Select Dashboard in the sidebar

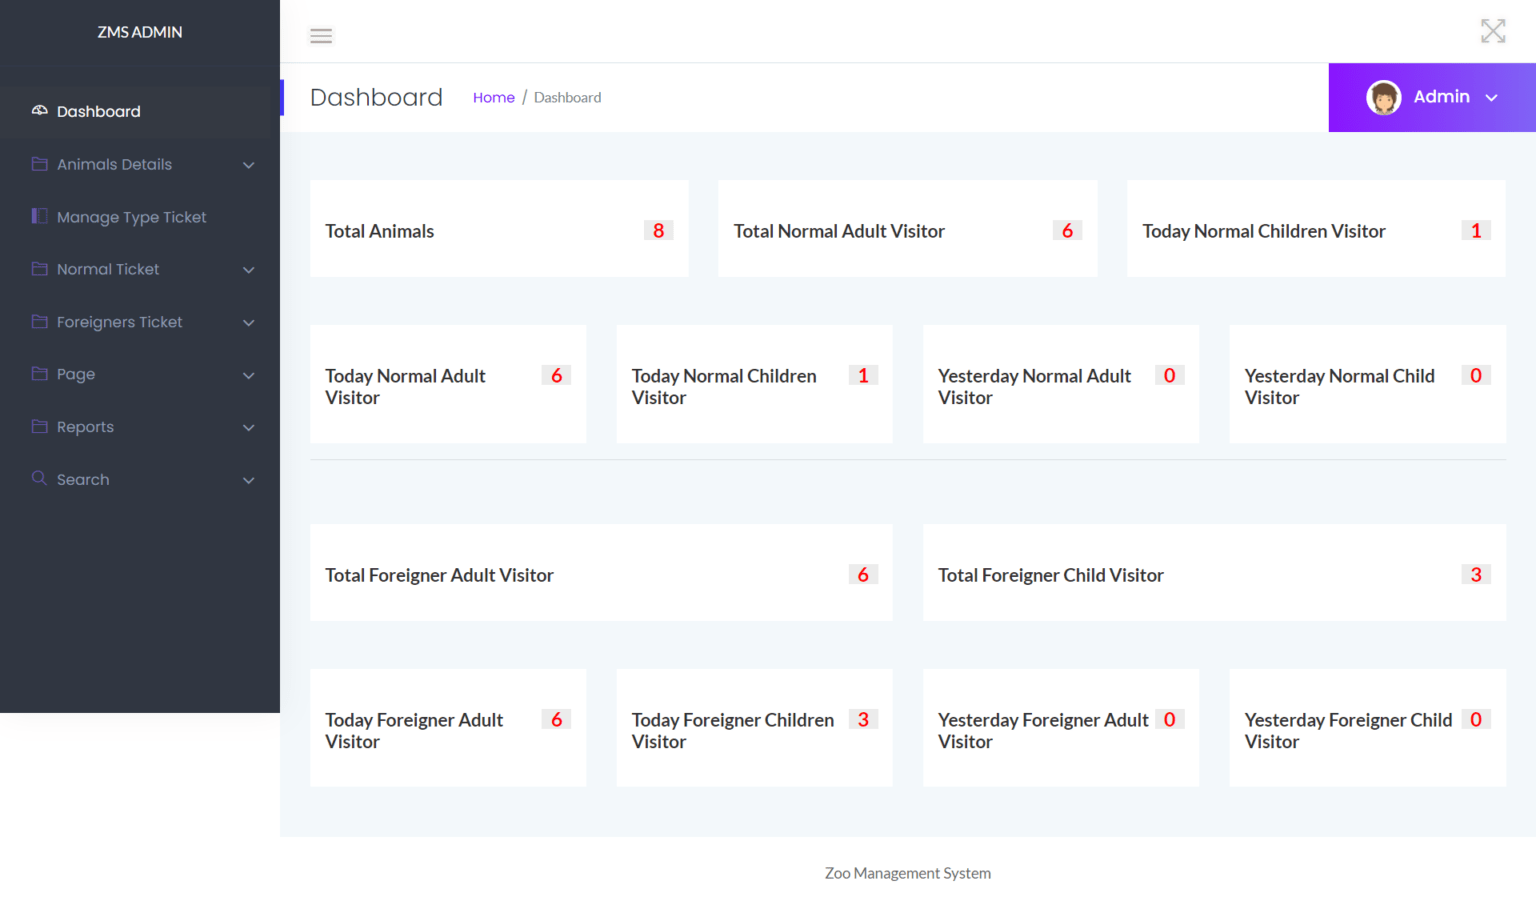[98, 111]
